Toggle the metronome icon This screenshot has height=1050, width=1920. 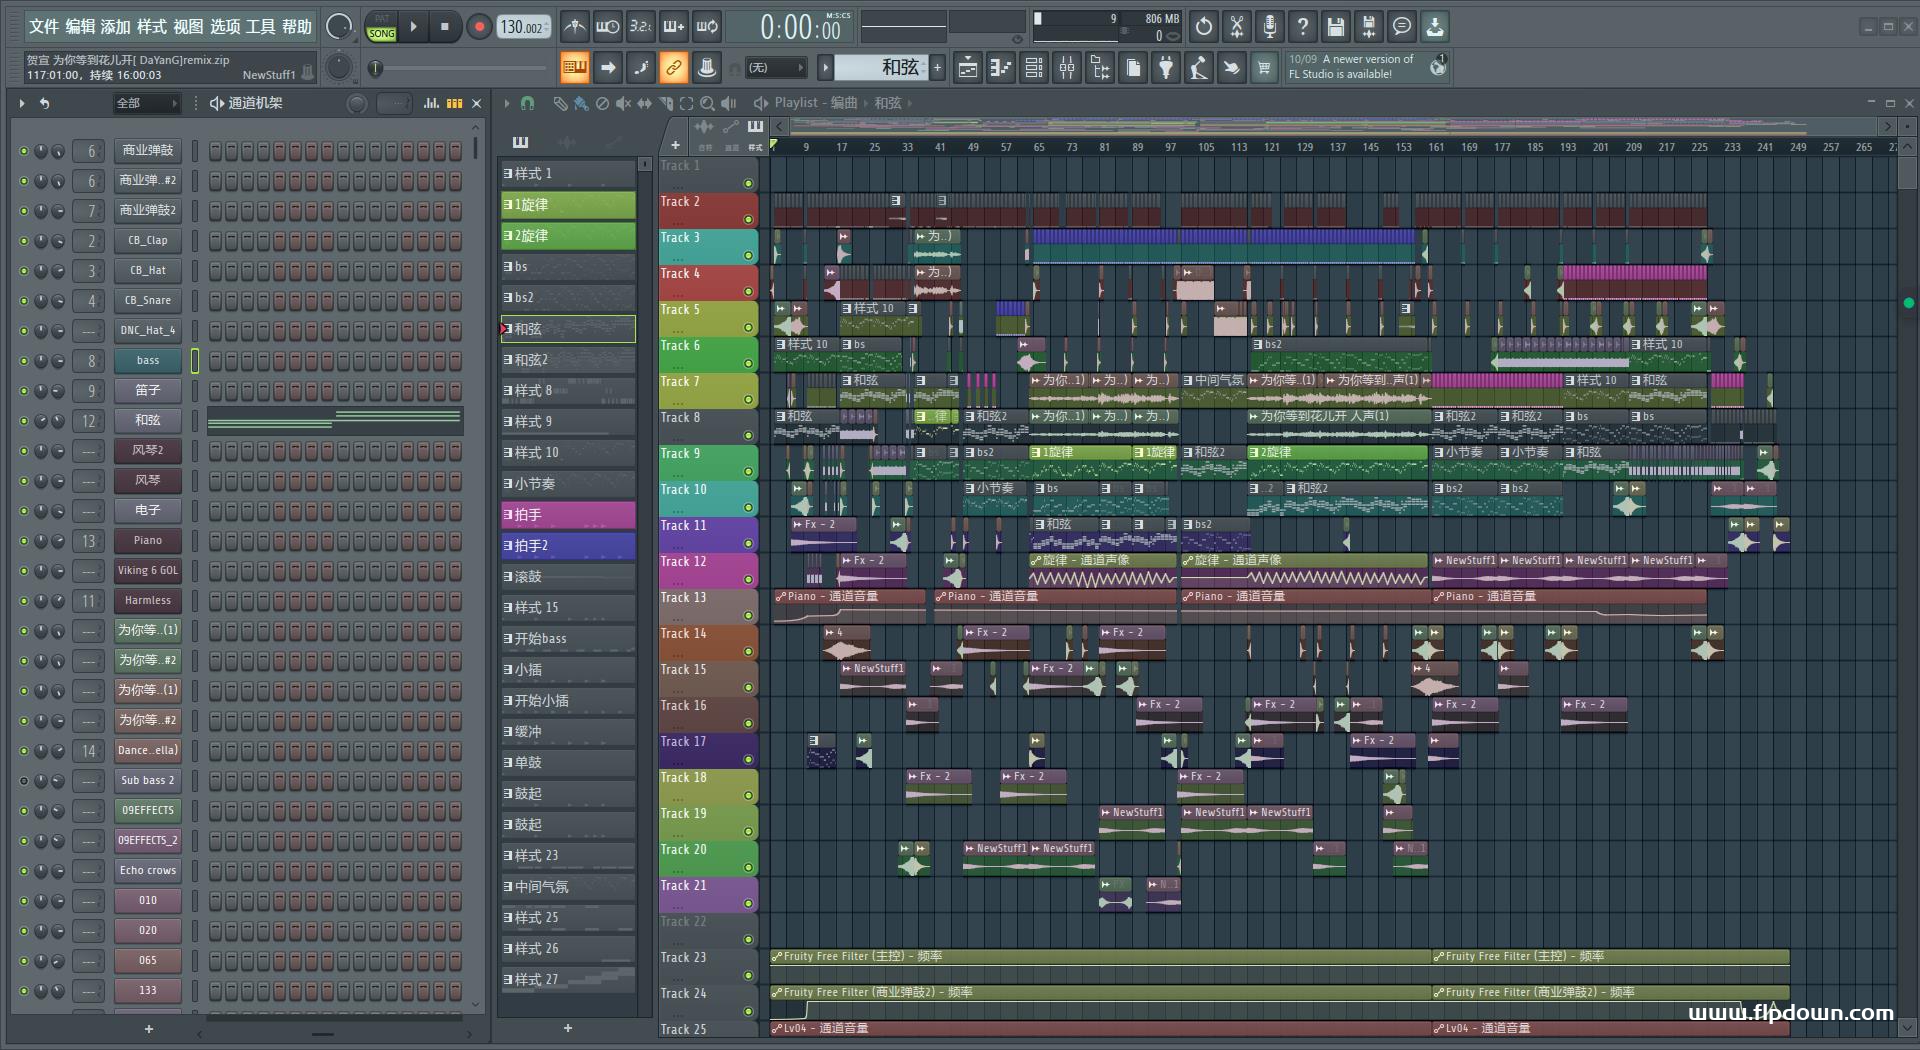click(574, 27)
